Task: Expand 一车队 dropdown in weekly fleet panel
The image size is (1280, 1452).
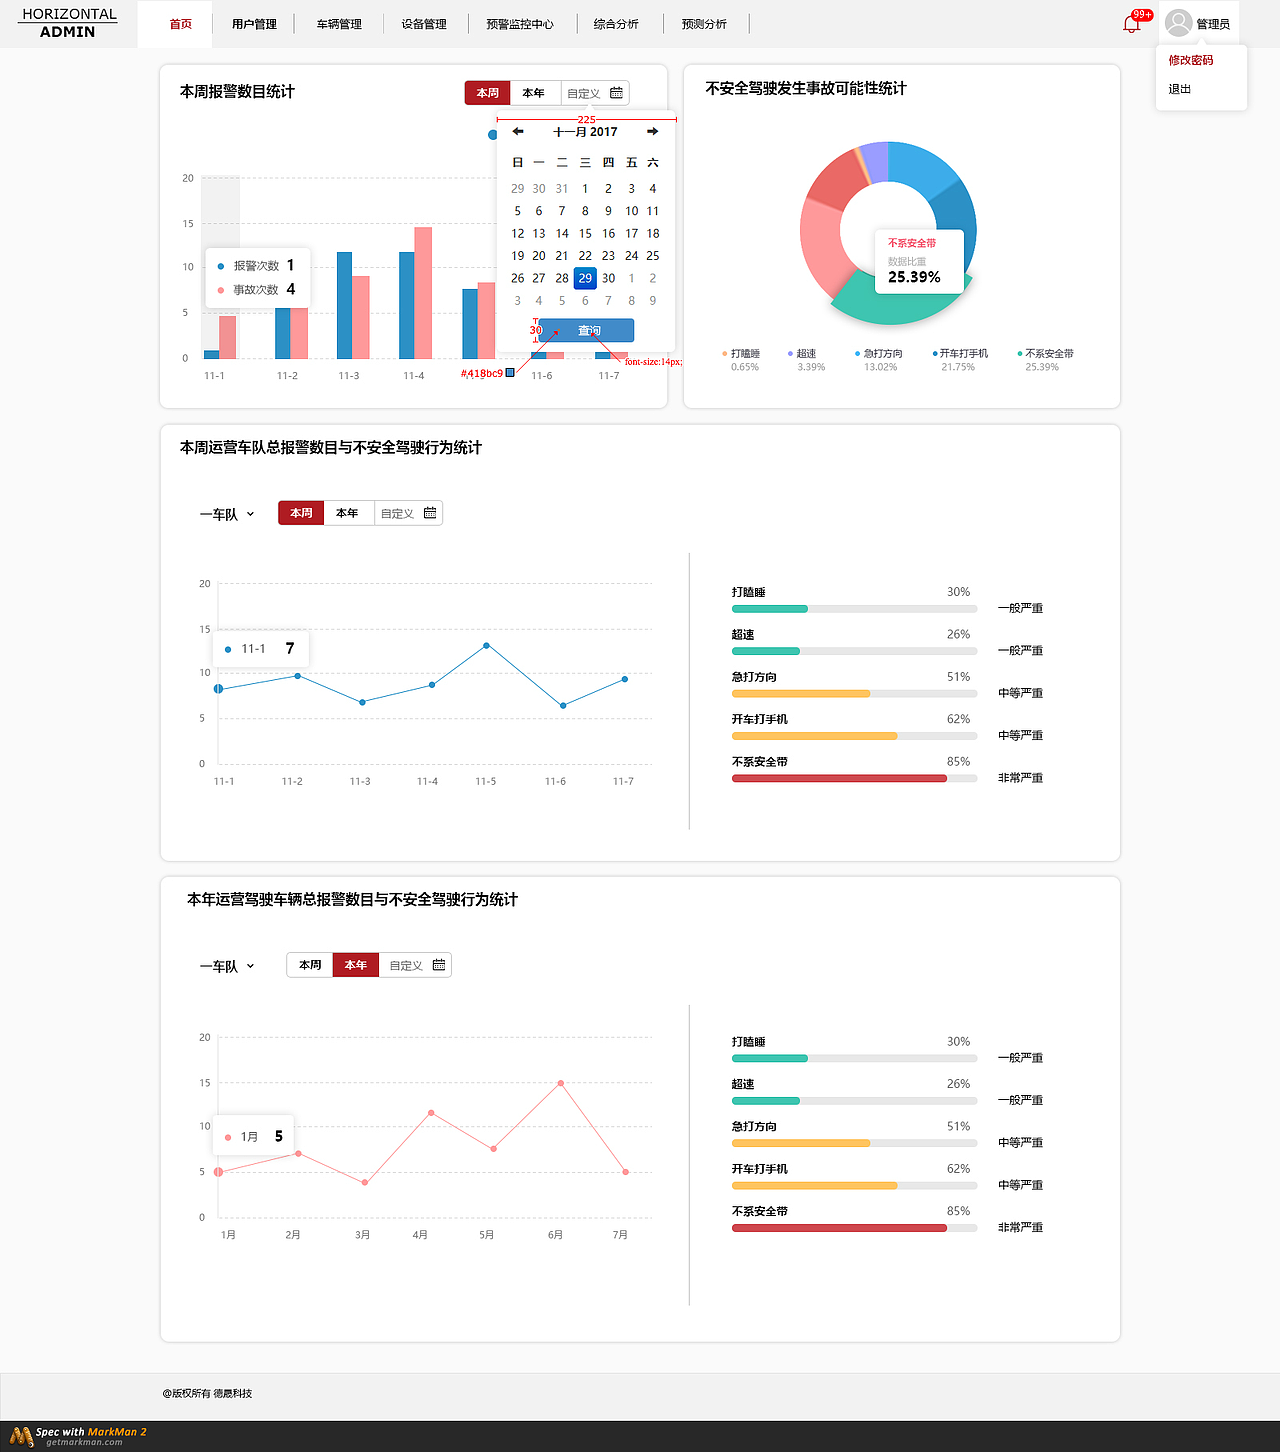Action: coord(227,514)
